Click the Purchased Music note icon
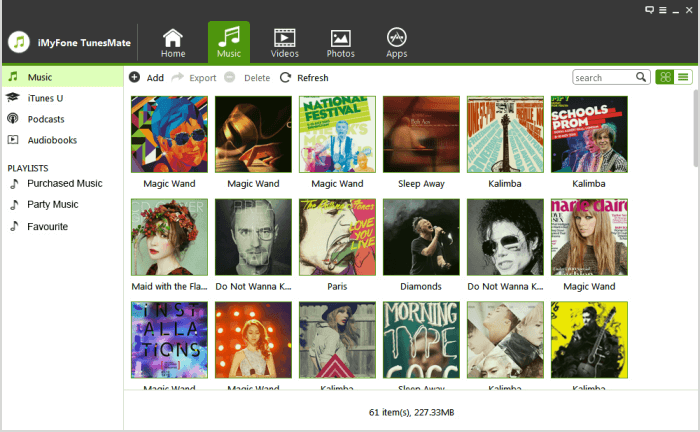This screenshot has height=432, width=700. [x=14, y=183]
